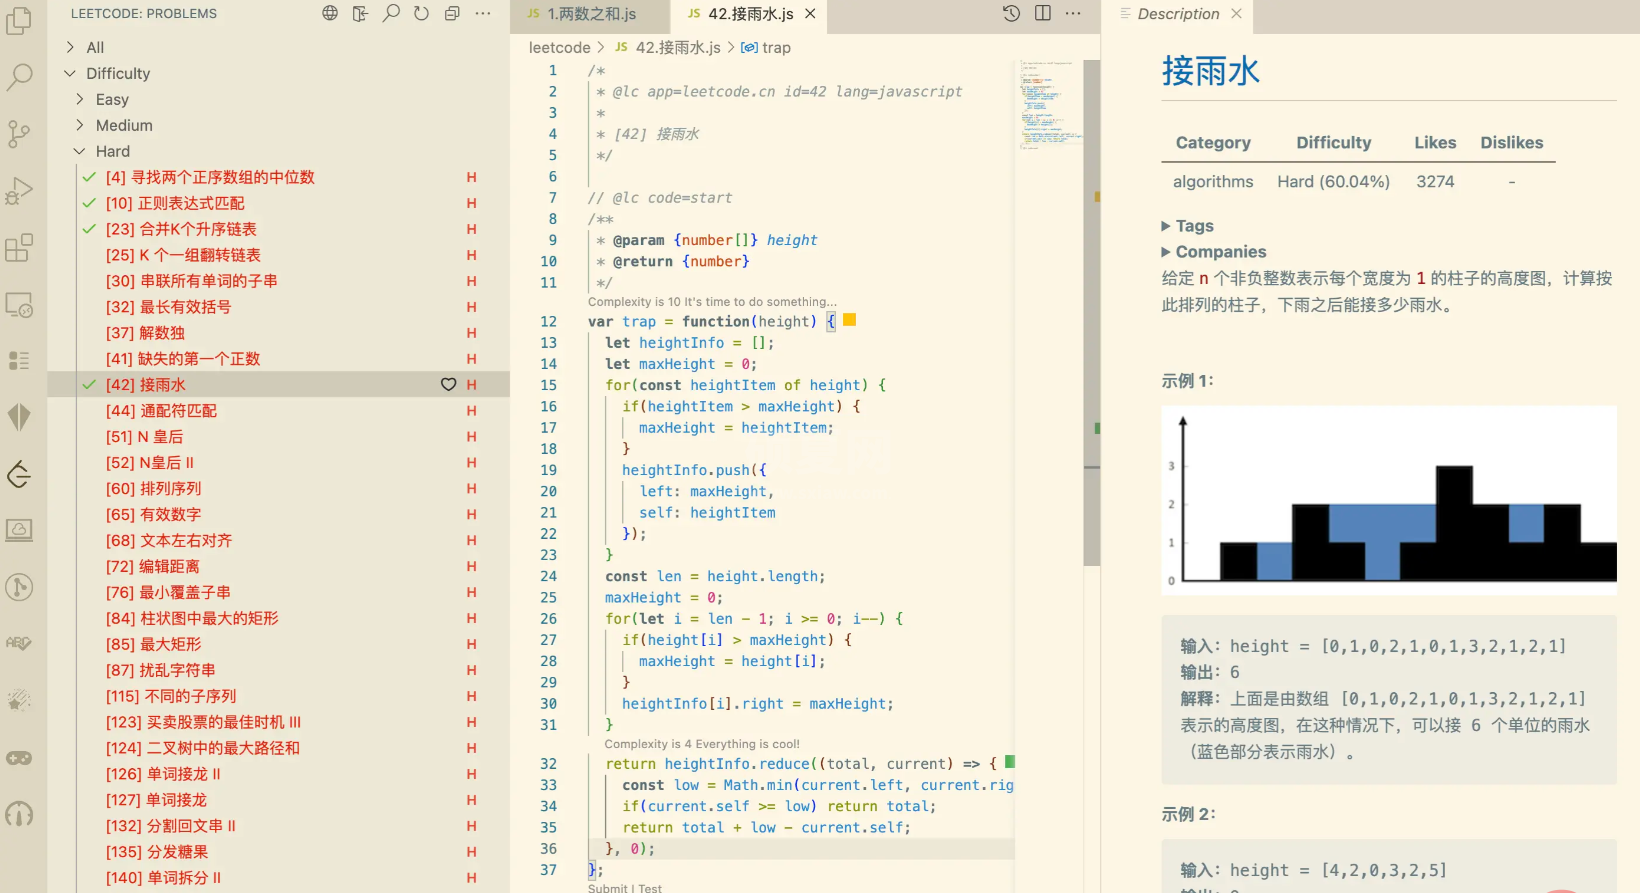Open problem [10] 正则表达式匹配

[175, 203]
